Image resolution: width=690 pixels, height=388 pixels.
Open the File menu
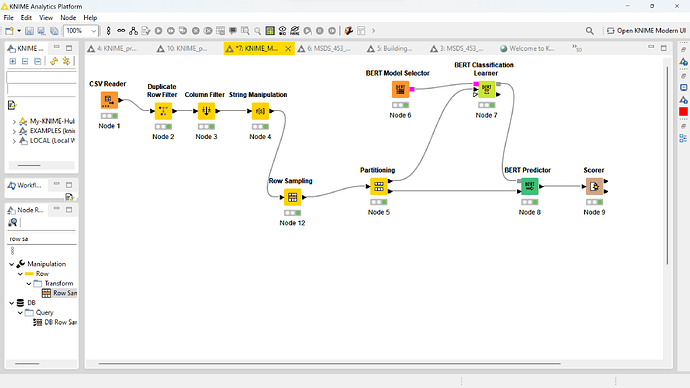(8, 18)
